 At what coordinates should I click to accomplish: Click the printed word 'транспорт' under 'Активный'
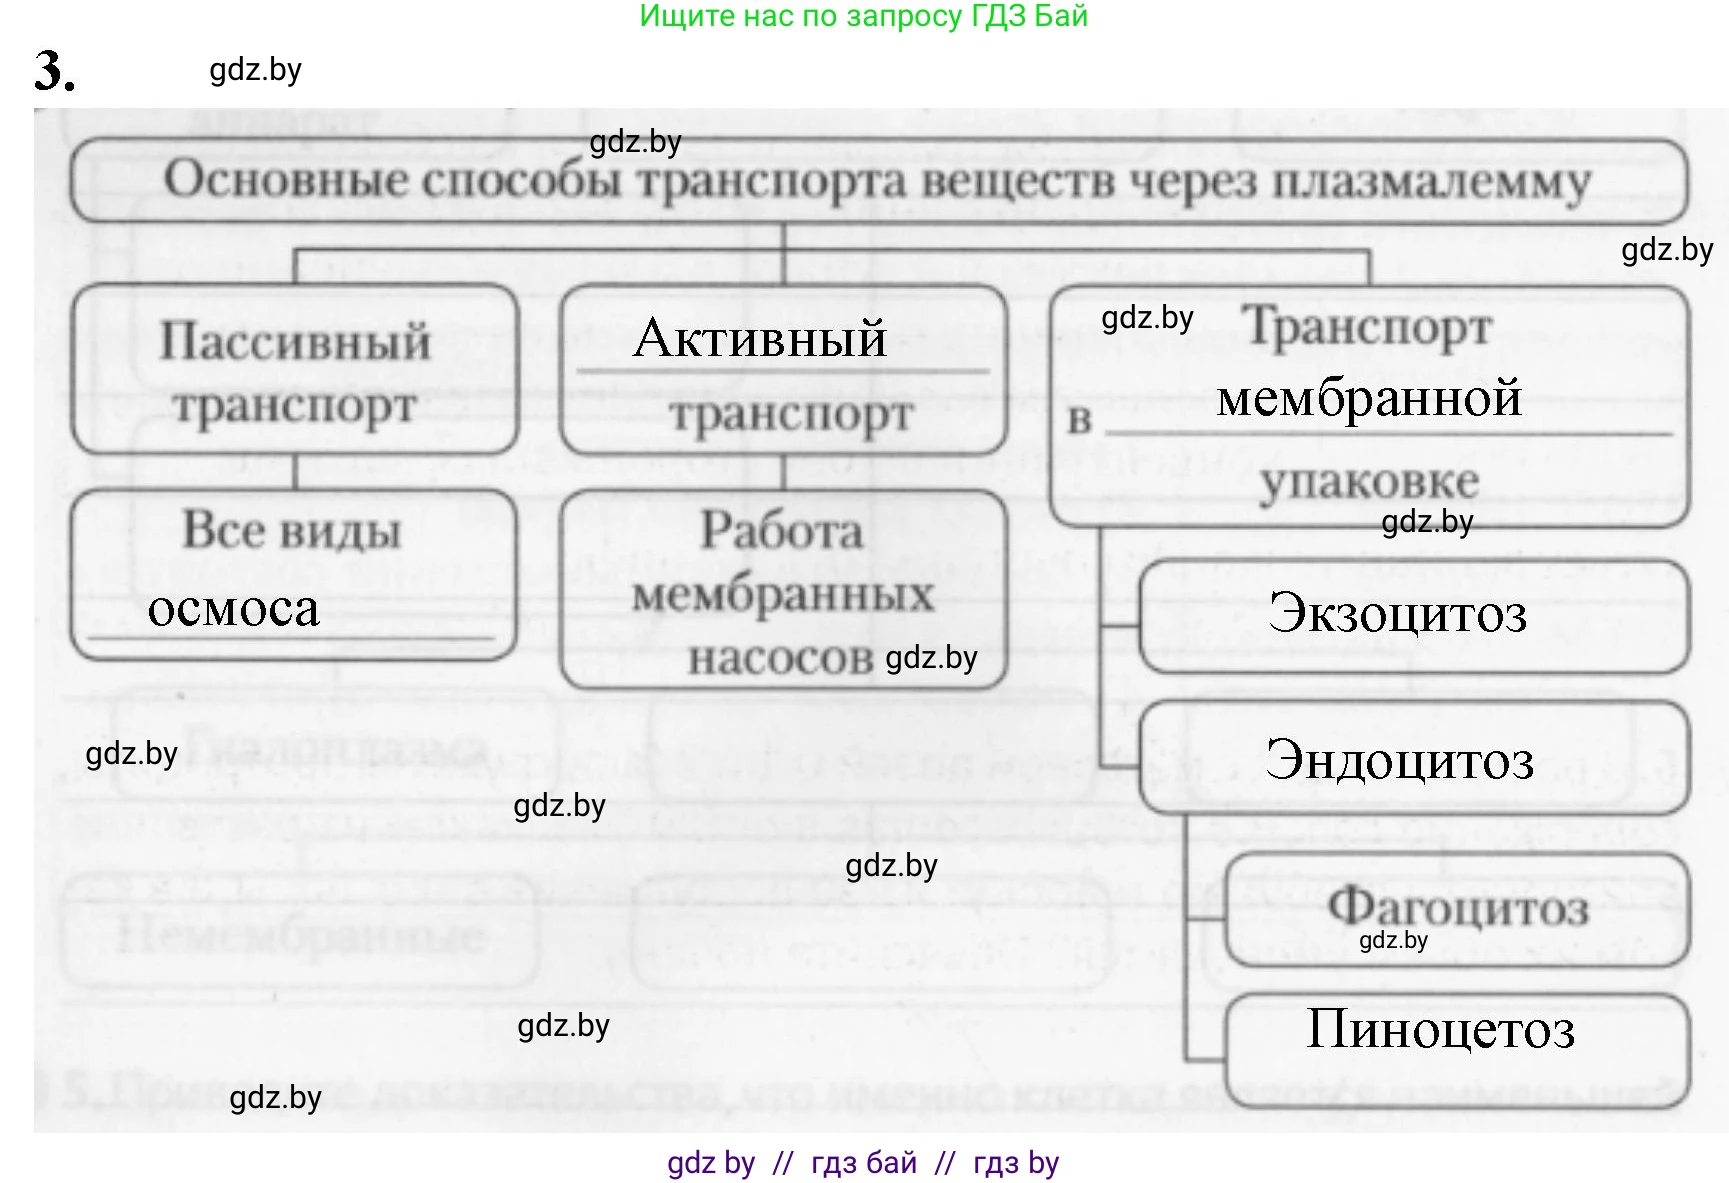tap(791, 414)
